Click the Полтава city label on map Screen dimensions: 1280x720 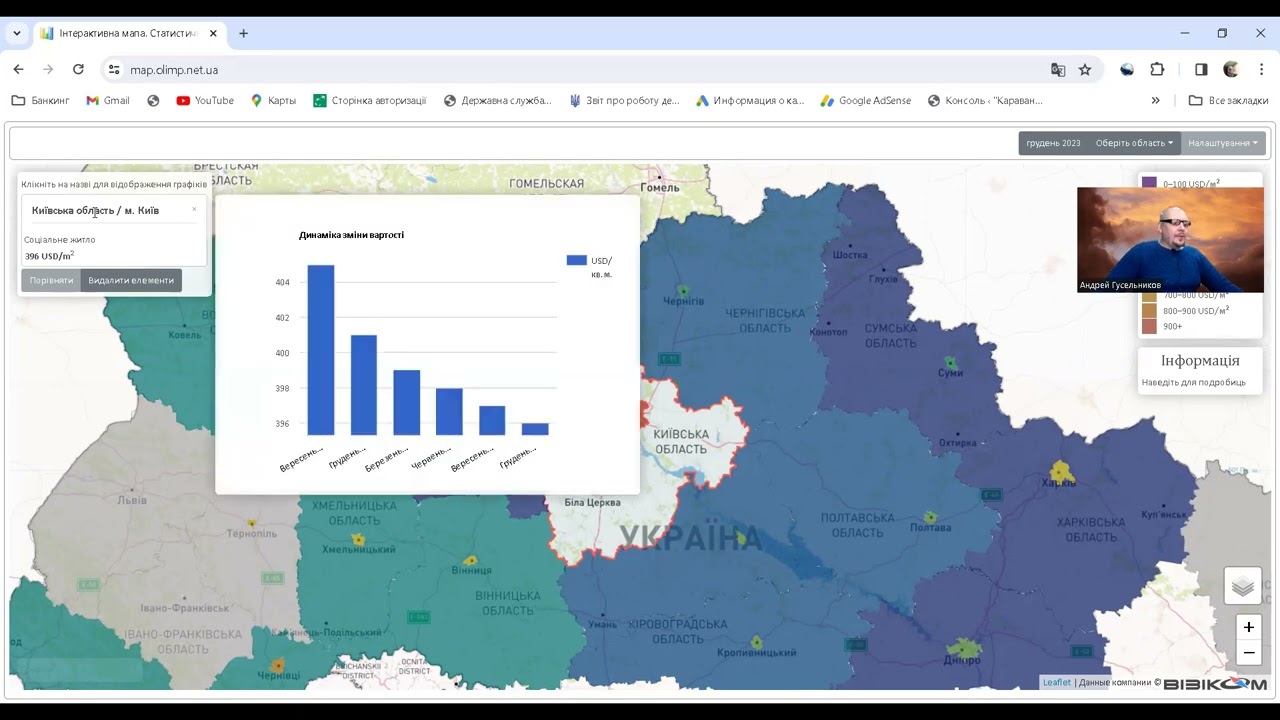click(x=930, y=527)
